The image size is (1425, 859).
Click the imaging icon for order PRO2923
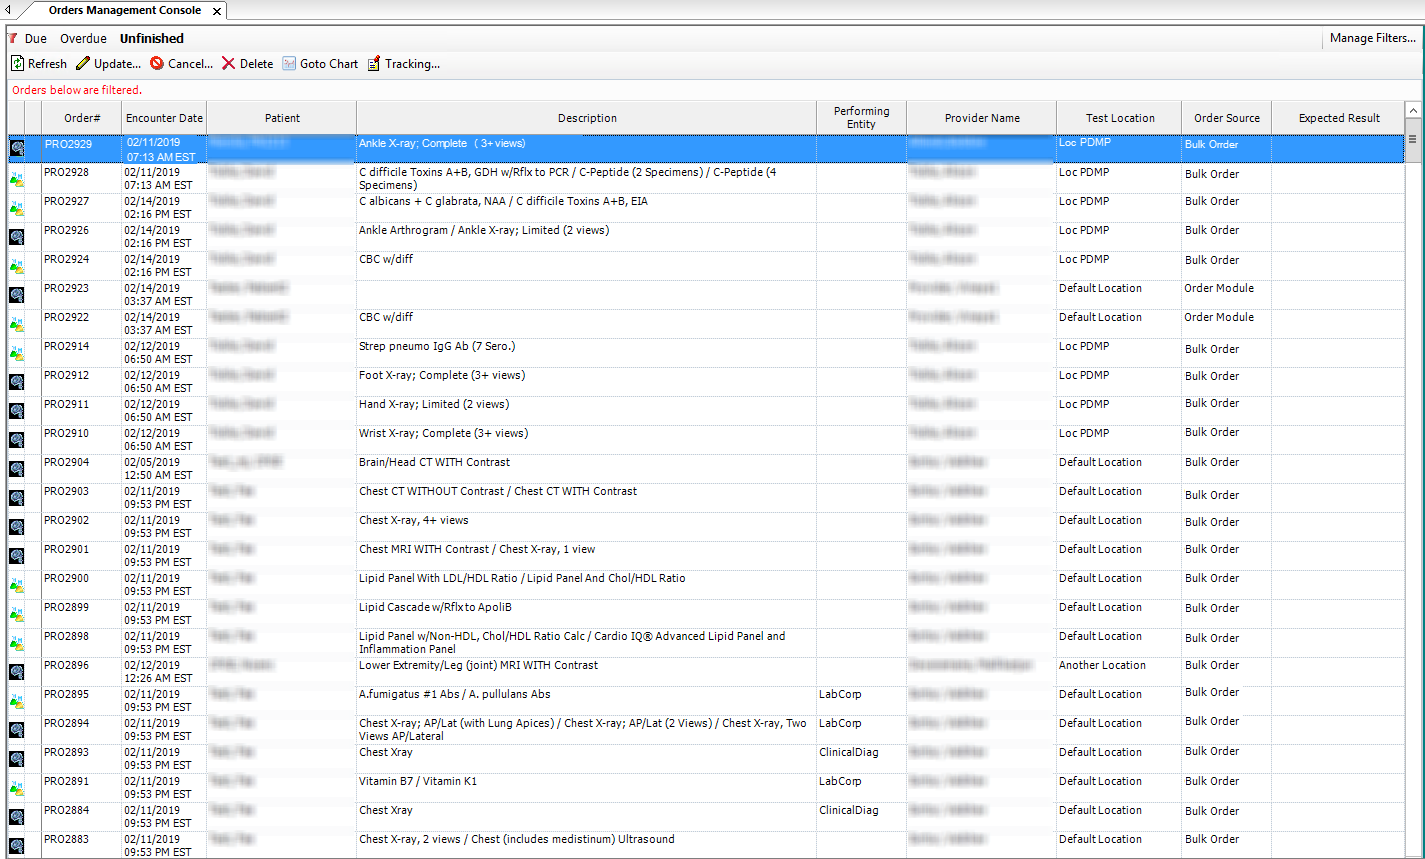[x=17, y=295]
